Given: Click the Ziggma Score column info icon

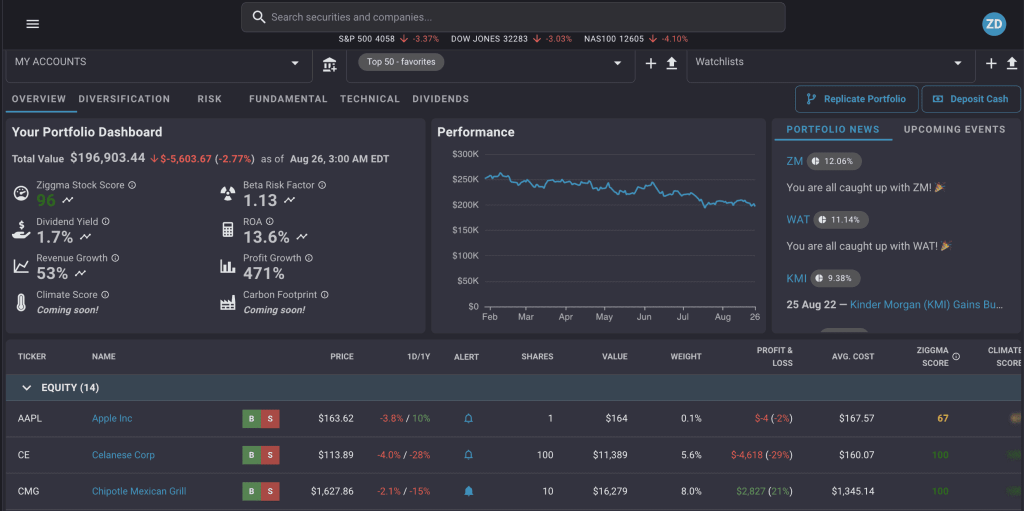Looking at the screenshot, I should [x=956, y=357].
